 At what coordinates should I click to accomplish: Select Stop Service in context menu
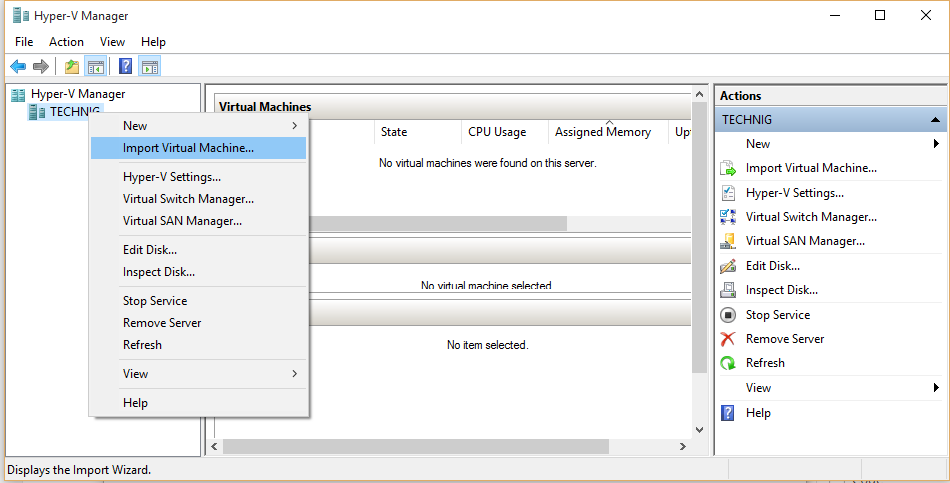199,301
